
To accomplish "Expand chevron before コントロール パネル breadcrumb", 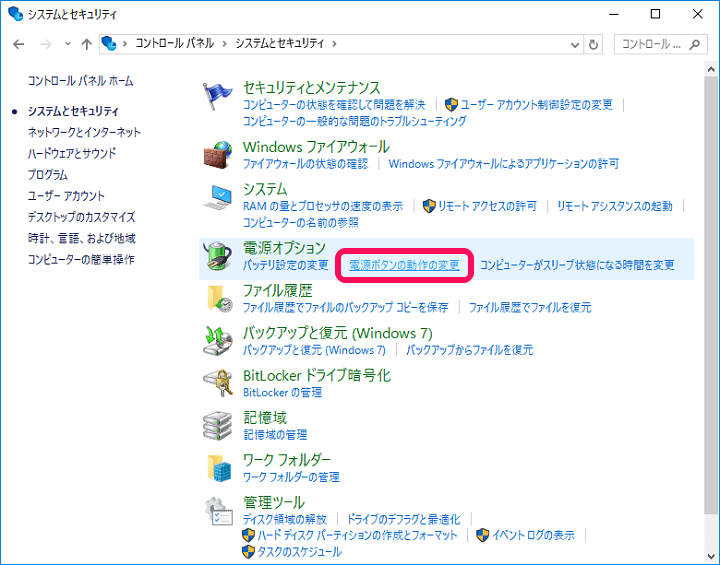I will click(x=124, y=44).
